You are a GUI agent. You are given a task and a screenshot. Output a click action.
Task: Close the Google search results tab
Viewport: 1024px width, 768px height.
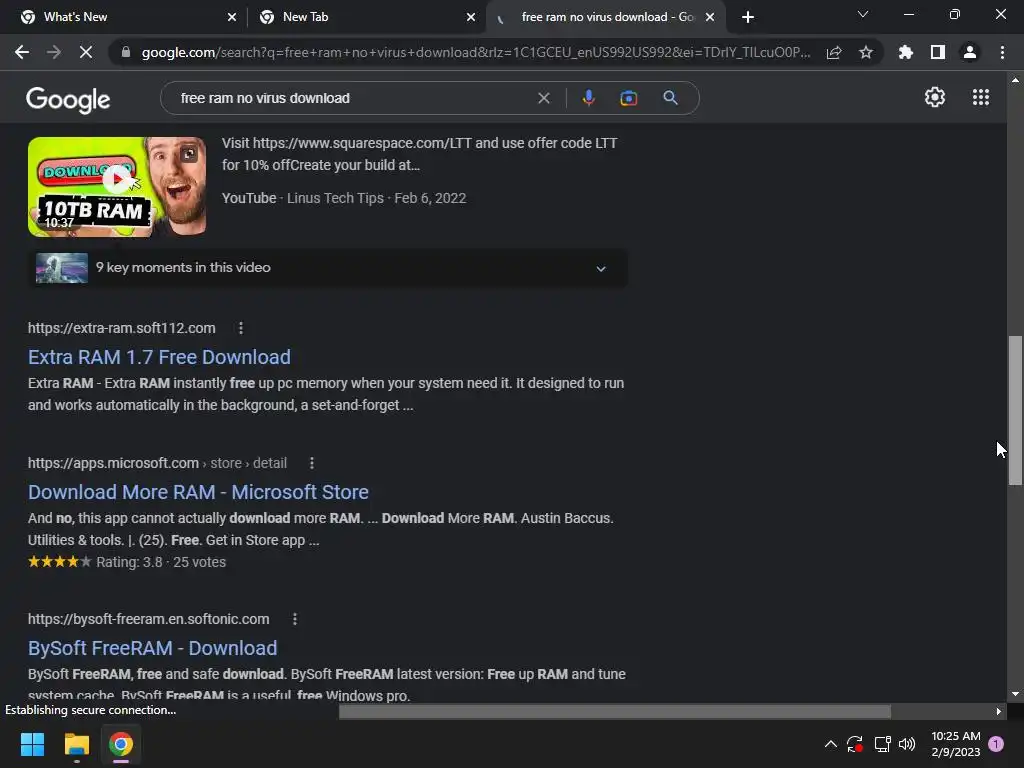(x=710, y=17)
